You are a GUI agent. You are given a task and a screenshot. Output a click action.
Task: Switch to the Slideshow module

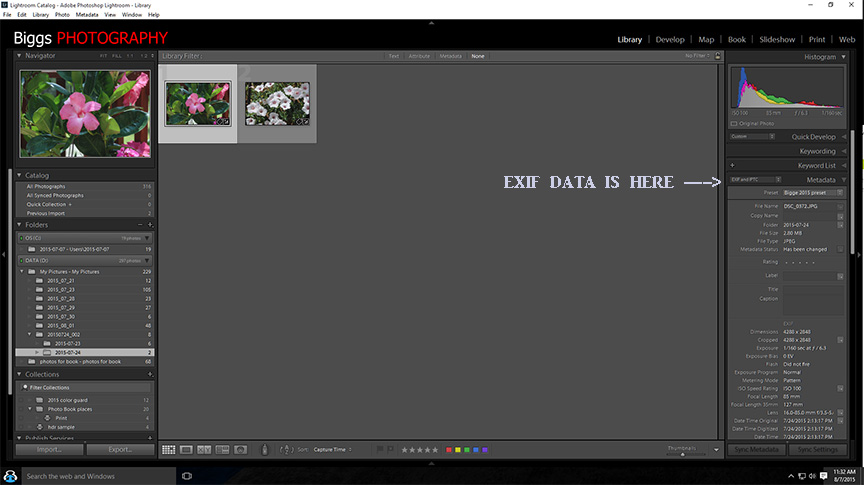point(777,40)
